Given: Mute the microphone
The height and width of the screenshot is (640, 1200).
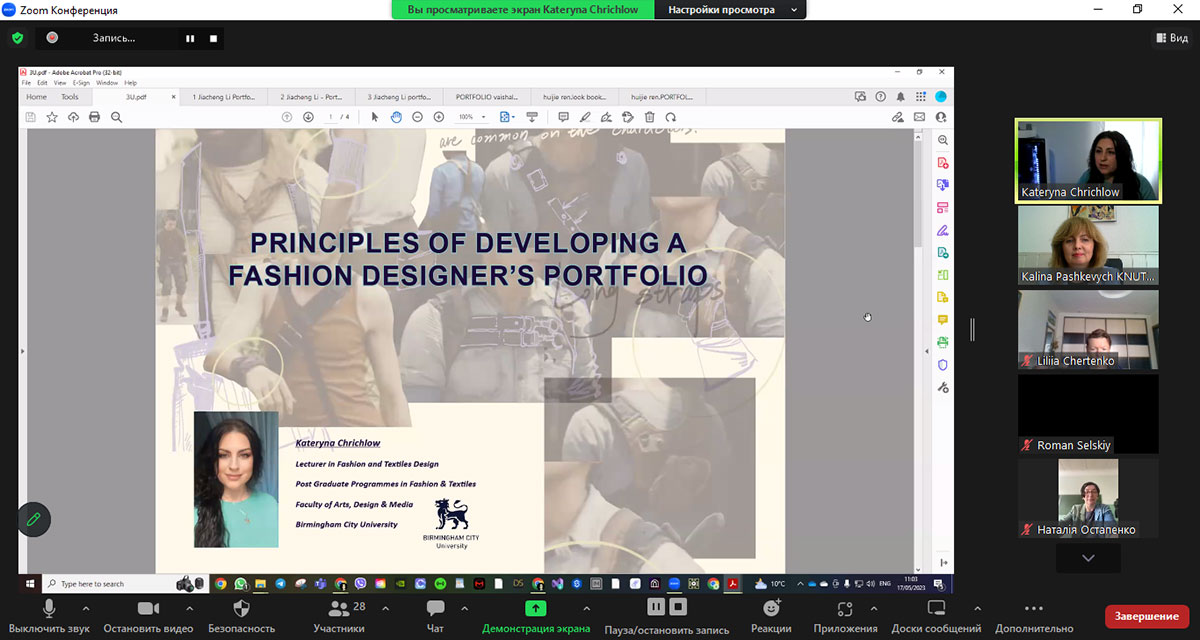Looking at the screenshot, I should (x=49, y=609).
